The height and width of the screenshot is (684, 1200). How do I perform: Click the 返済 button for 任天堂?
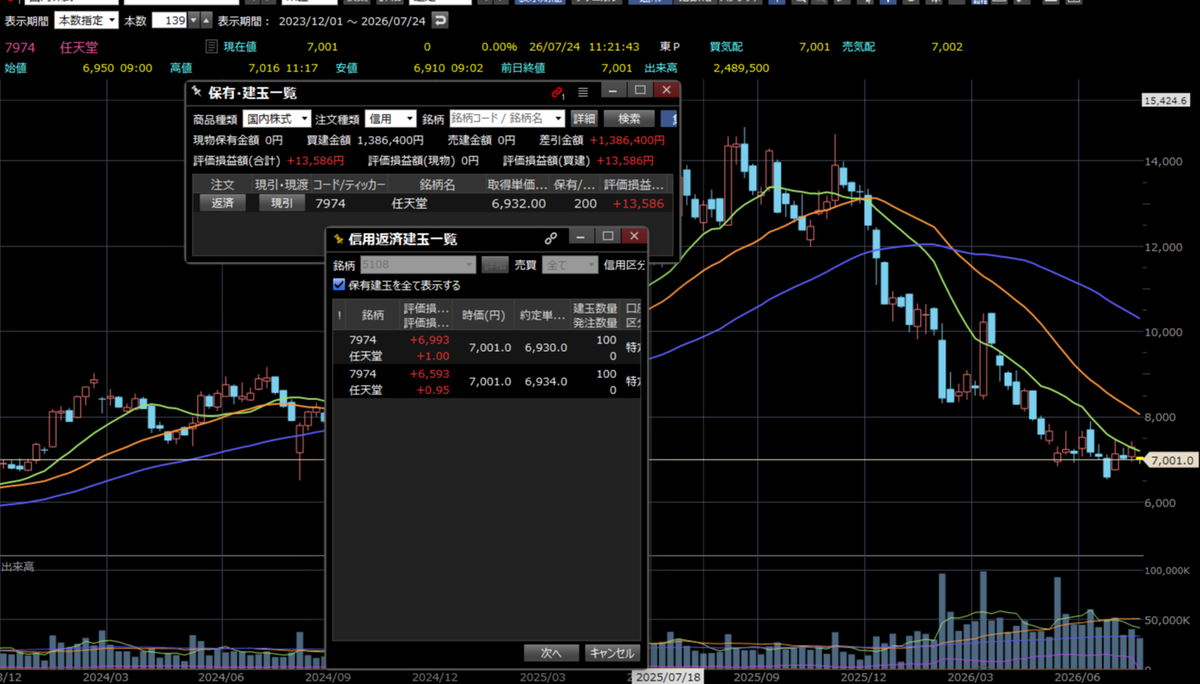point(222,203)
